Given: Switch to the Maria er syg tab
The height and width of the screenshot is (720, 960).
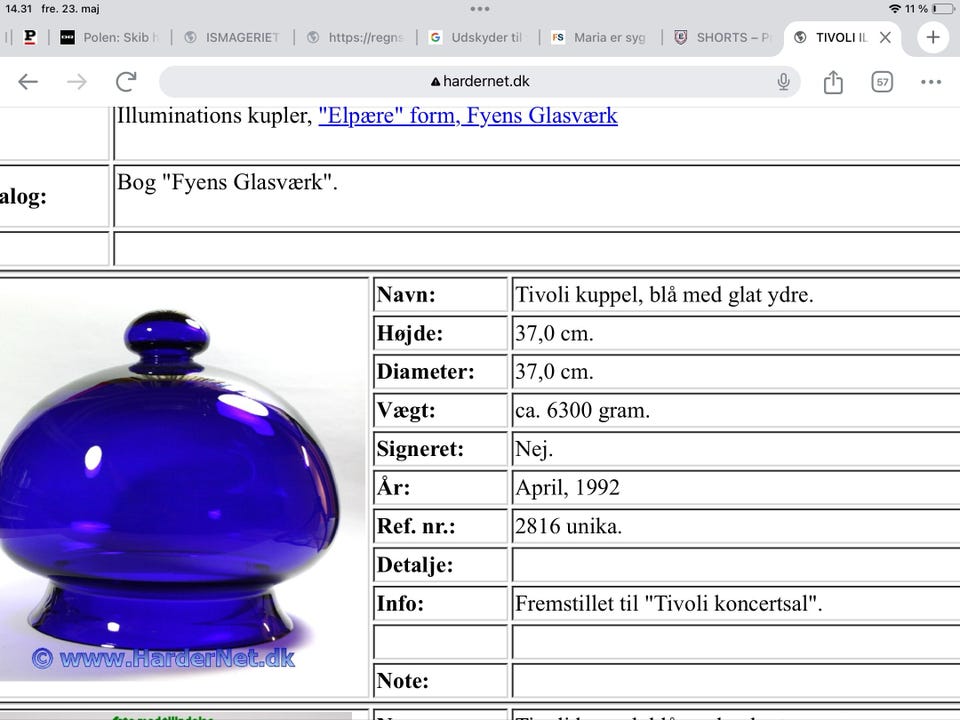Looking at the screenshot, I should tap(601, 37).
